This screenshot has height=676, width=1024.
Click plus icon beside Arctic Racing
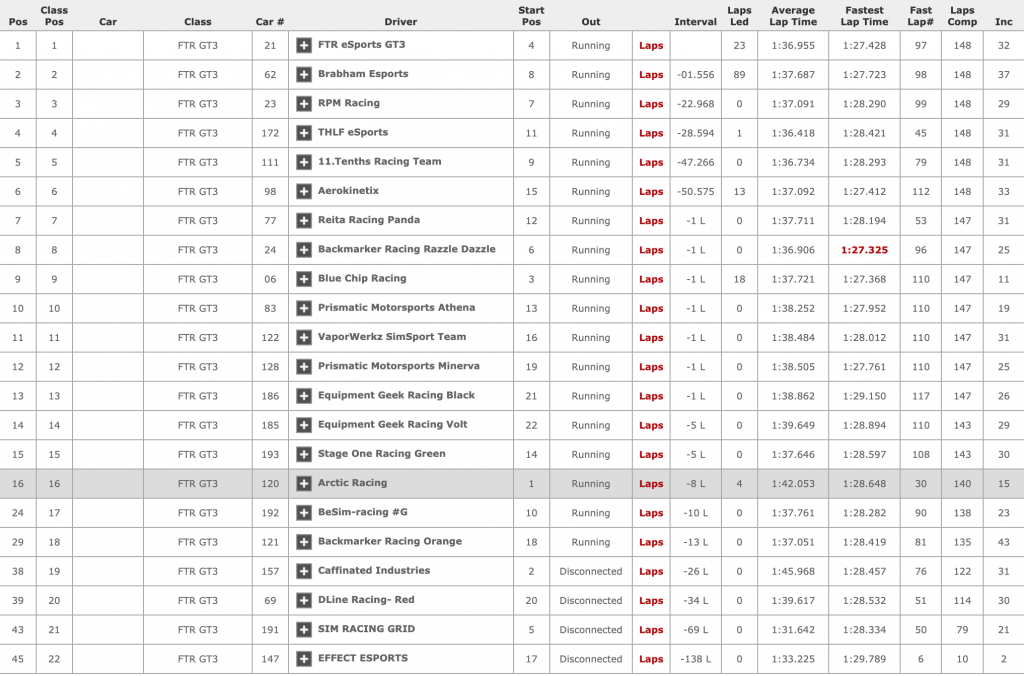pos(304,483)
